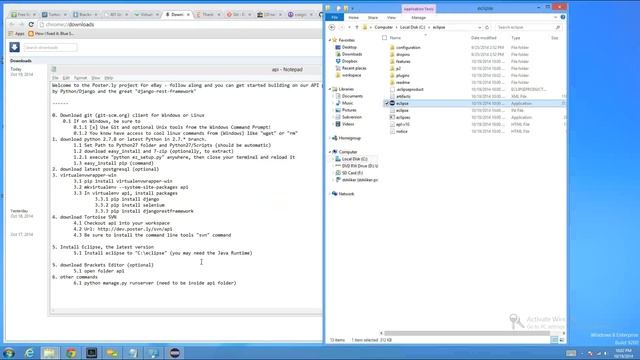
Task: Open the workspace favorite folder
Action: click(348, 75)
